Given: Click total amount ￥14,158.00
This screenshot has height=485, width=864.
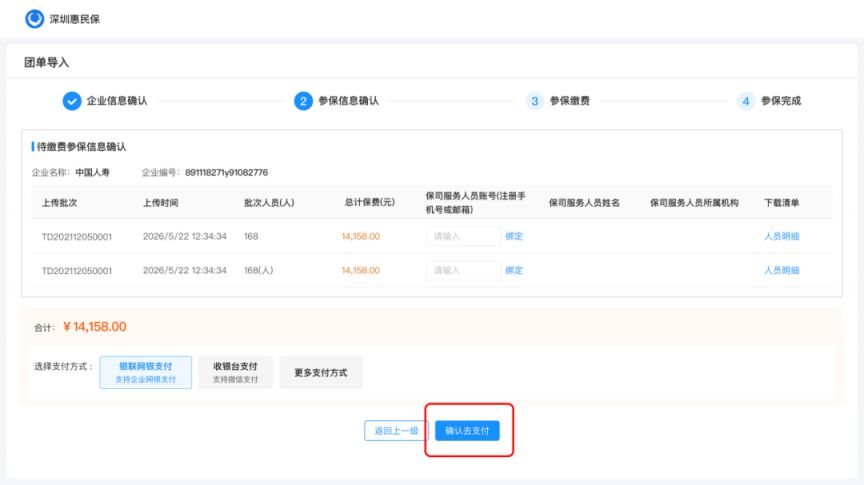Looking at the screenshot, I should 95,327.
